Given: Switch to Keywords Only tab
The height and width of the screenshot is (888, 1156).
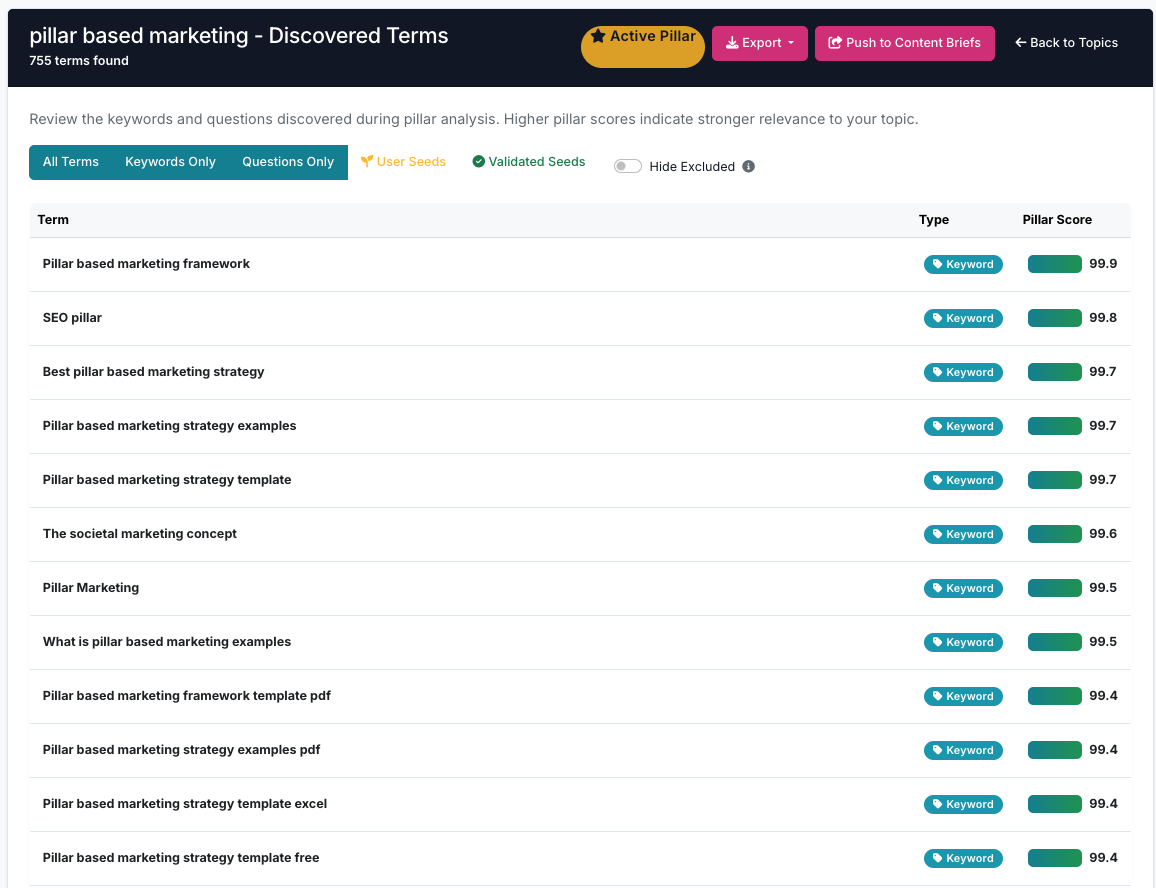Looking at the screenshot, I should [170, 162].
